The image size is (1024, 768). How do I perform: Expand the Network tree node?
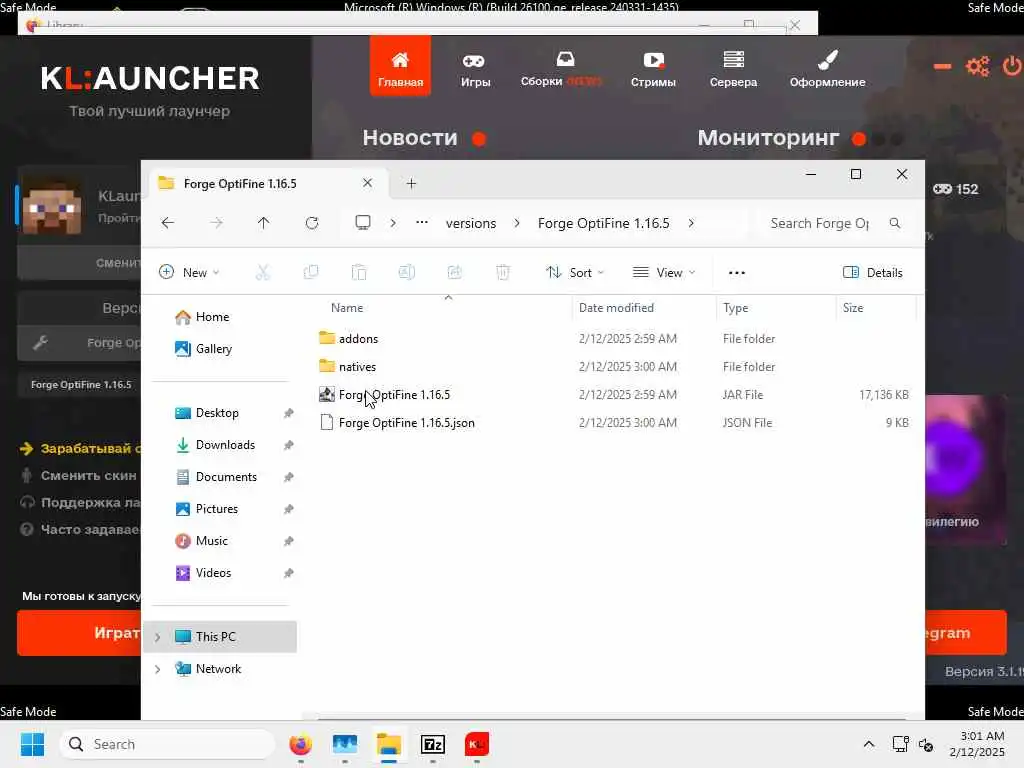(x=157, y=669)
